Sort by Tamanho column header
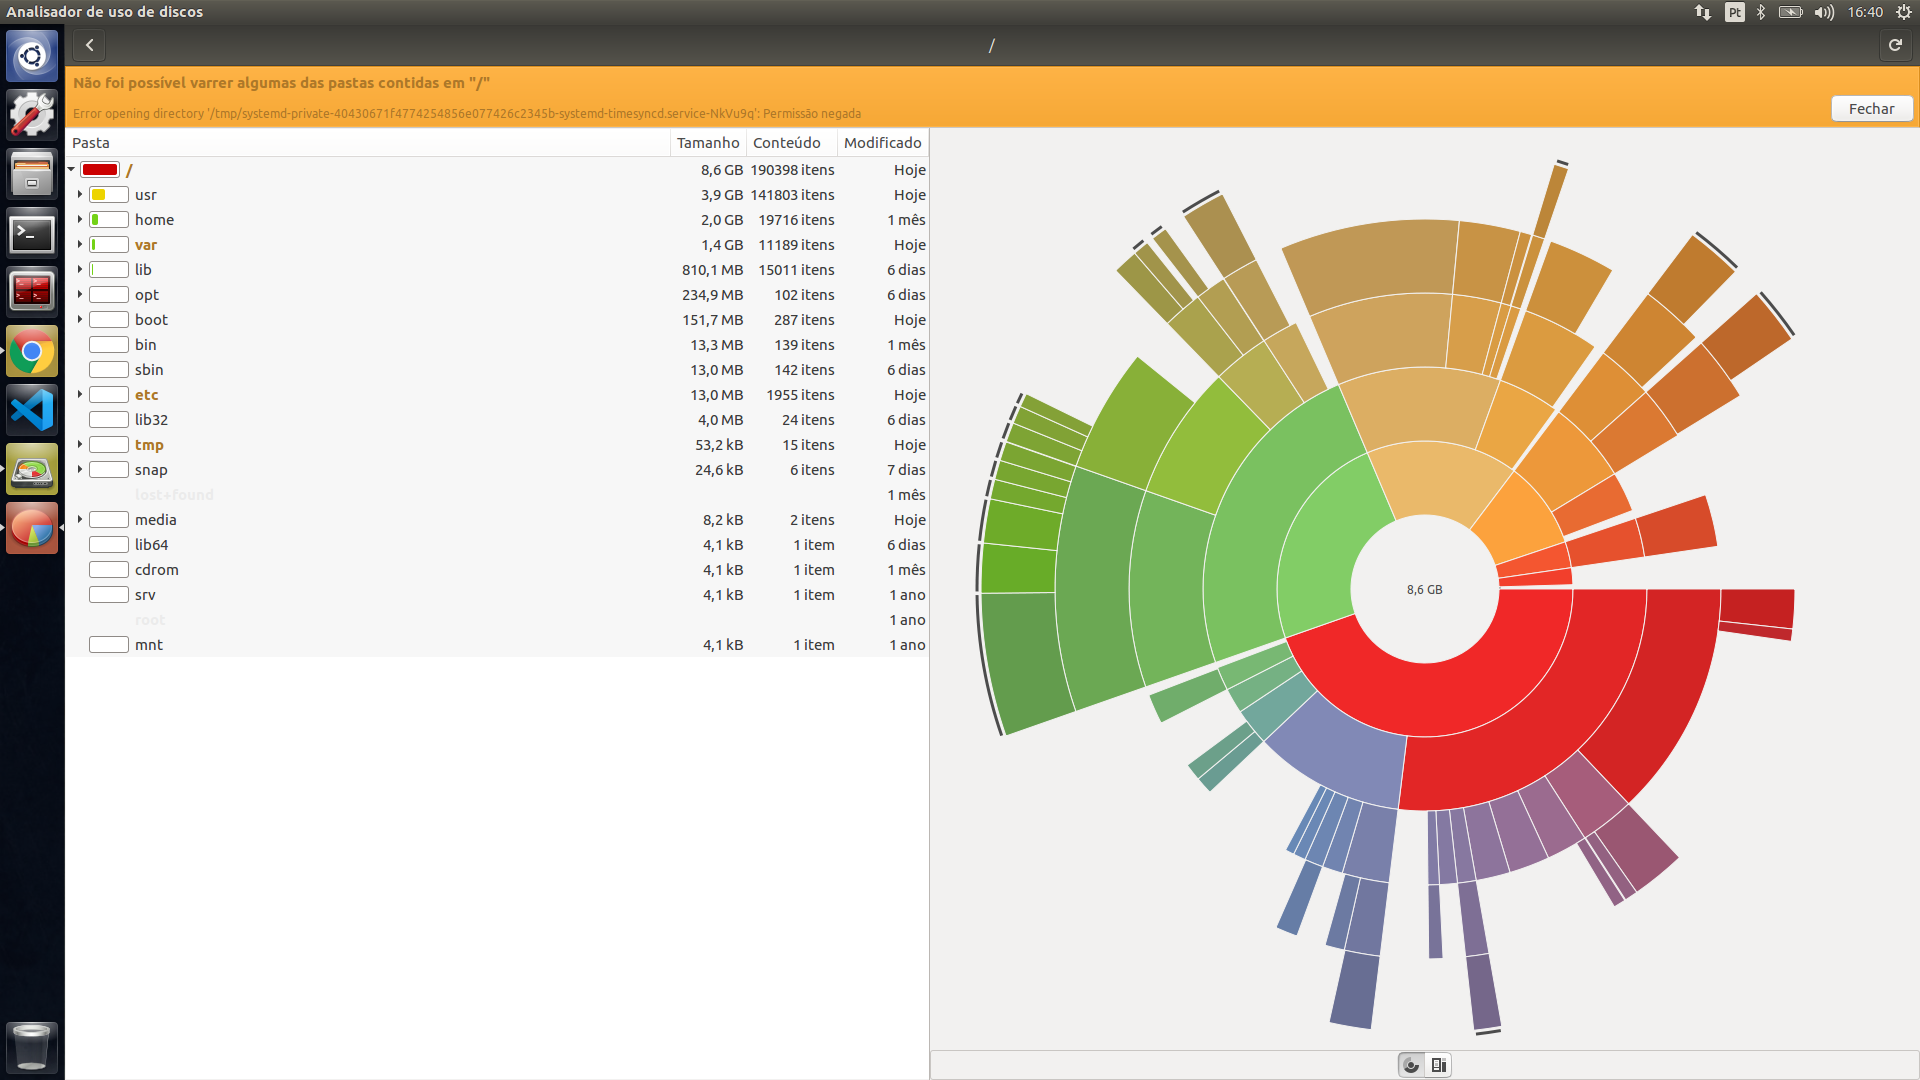1920x1080 pixels. tap(707, 143)
